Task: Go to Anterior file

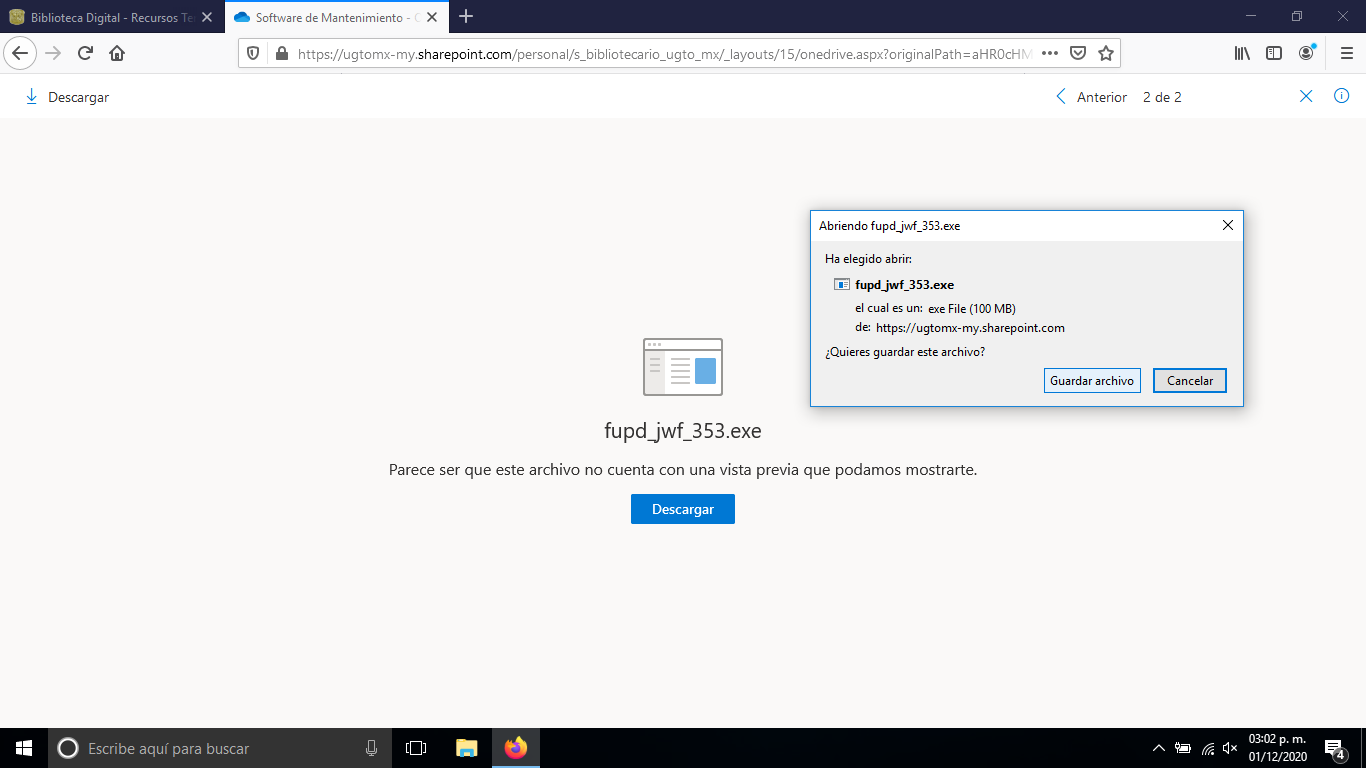Action: [x=1091, y=97]
